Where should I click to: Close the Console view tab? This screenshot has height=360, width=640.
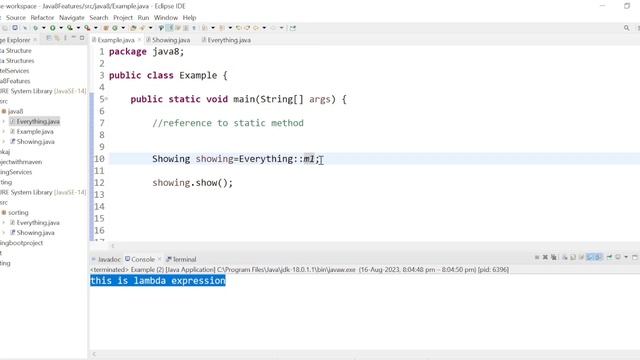(x=159, y=259)
